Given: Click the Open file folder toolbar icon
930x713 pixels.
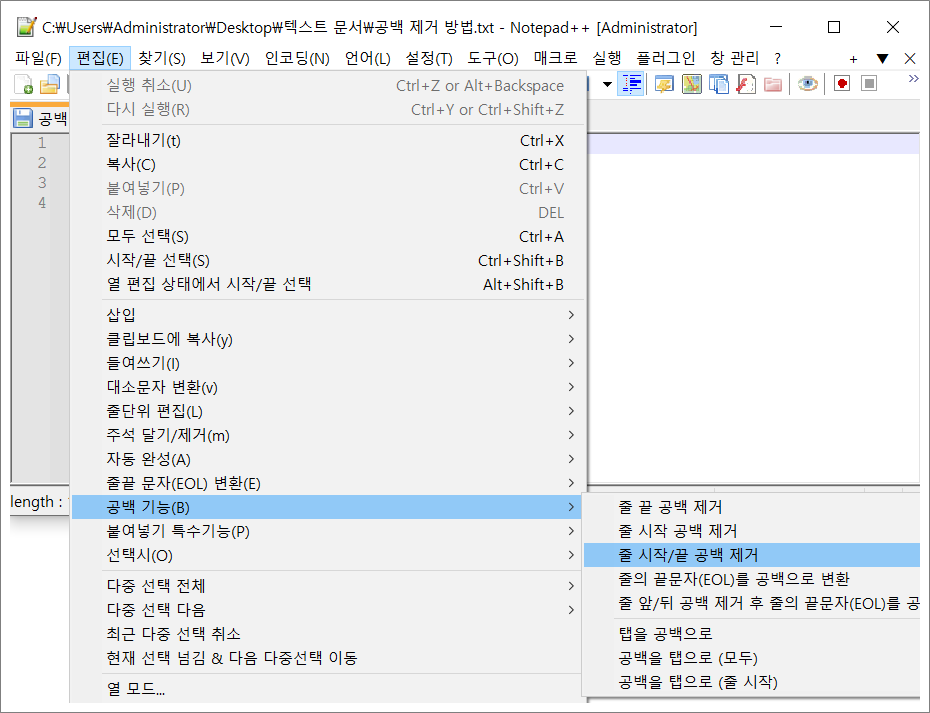Looking at the screenshot, I should coord(50,84).
